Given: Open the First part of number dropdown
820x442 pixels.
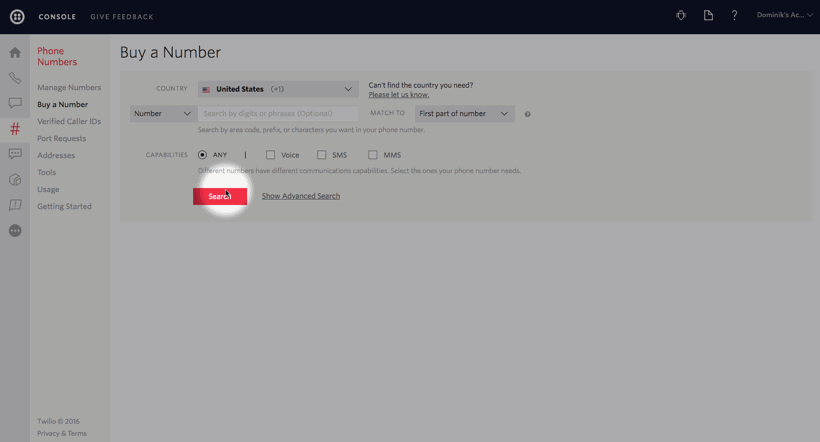Looking at the screenshot, I should [464, 114].
